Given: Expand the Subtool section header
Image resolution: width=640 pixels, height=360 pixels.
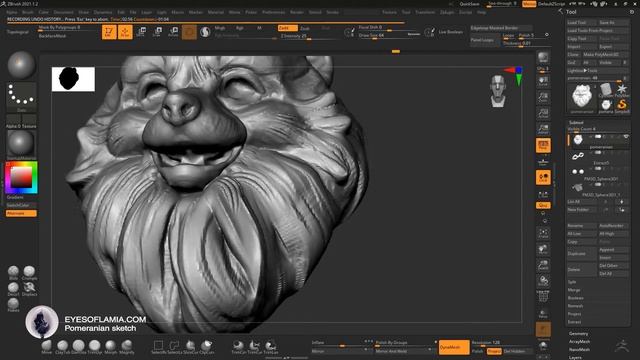Looking at the screenshot, I should [576, 122].
